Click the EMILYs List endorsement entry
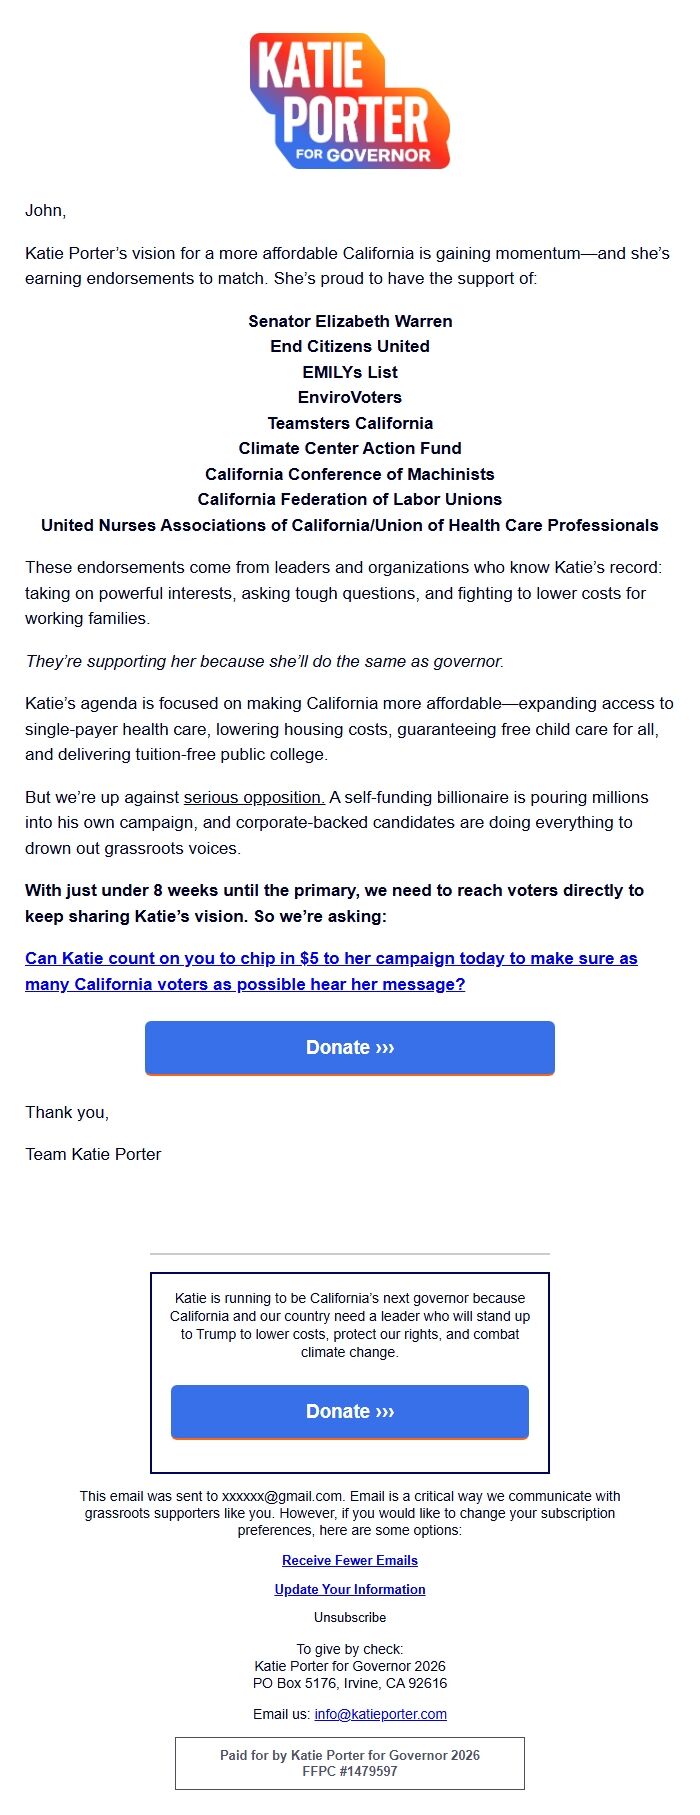The height and width of the screenshot is (1815, 700). coord(350,372)
